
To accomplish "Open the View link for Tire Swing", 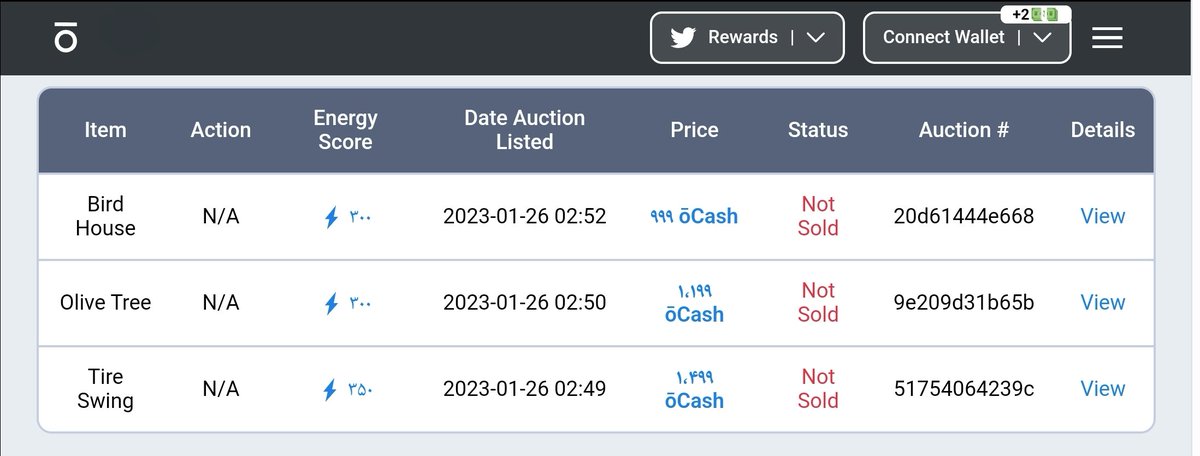I will click(x=1103, y=389).
